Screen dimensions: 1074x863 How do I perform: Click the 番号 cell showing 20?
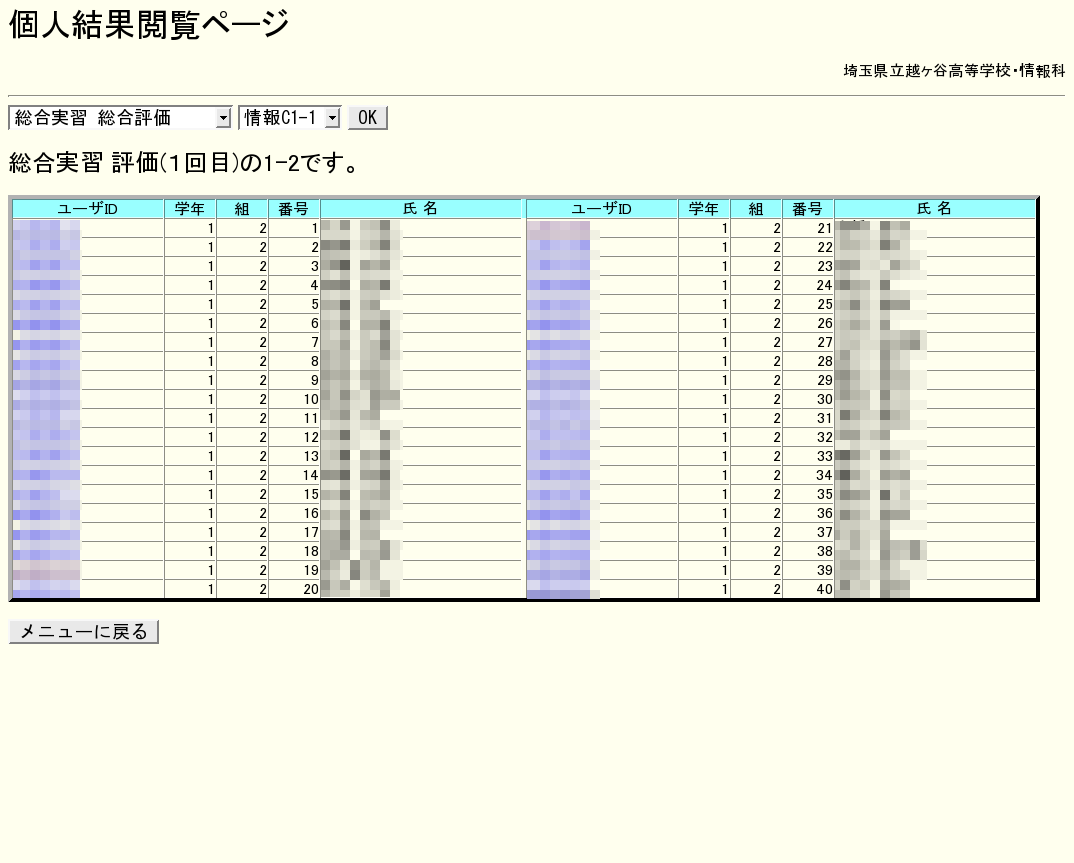(x=294, y=589)
